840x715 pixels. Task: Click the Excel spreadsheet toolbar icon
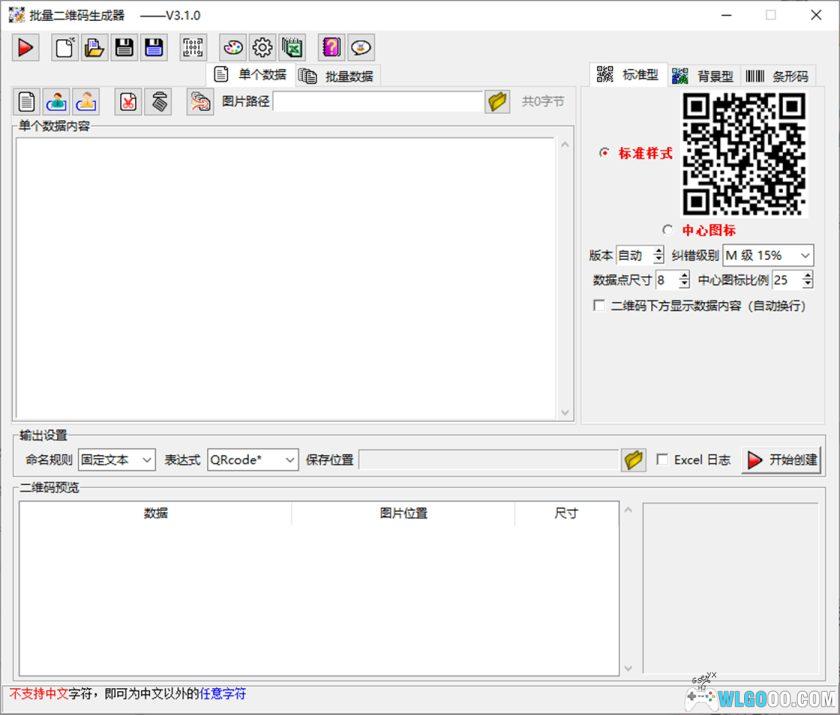coord(290,47)
